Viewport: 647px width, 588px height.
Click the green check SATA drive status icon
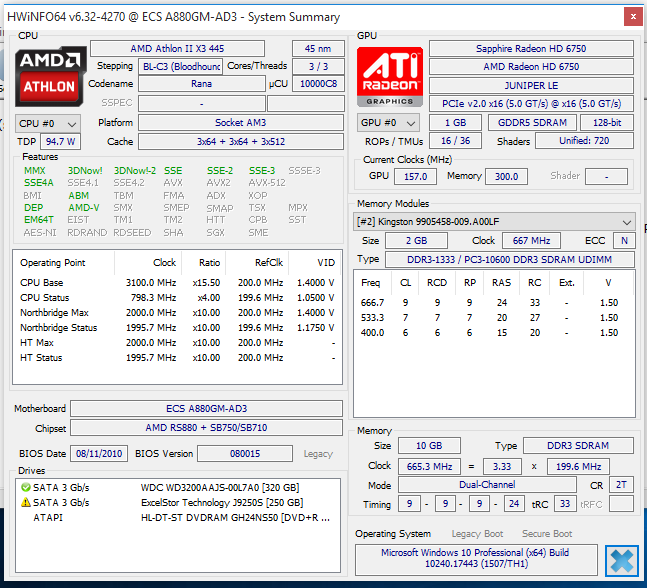click(26, 487)
